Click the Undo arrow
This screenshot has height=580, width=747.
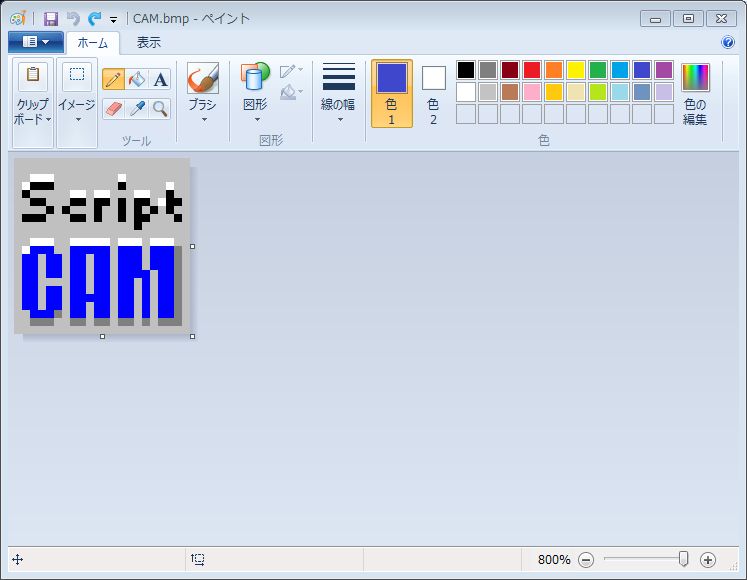73,19
